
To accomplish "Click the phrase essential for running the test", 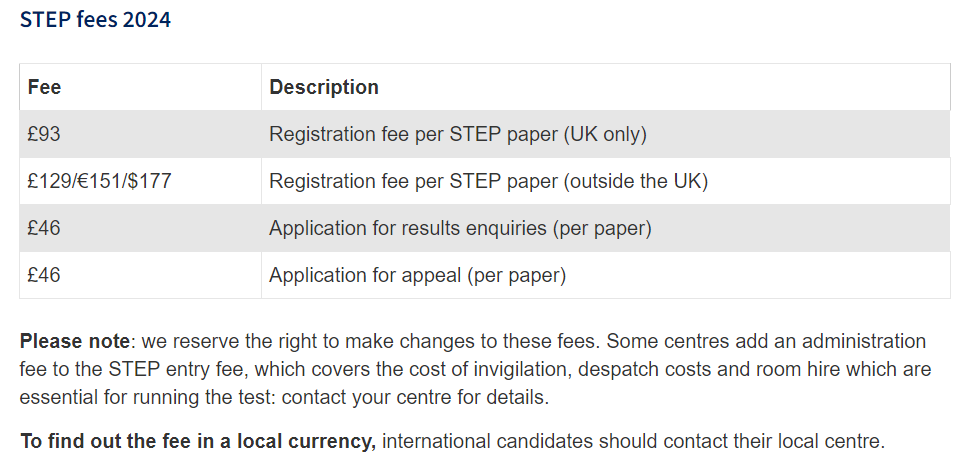I will click(148, 398).
